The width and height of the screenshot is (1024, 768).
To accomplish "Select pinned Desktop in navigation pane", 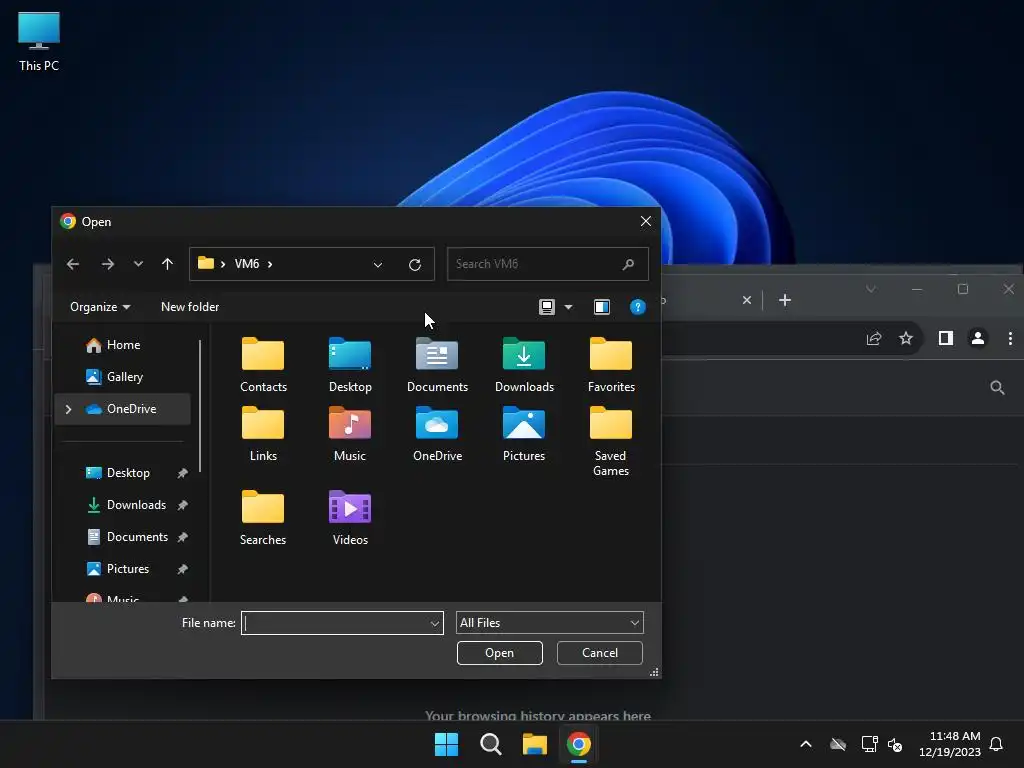I will (x=123, y=473).
